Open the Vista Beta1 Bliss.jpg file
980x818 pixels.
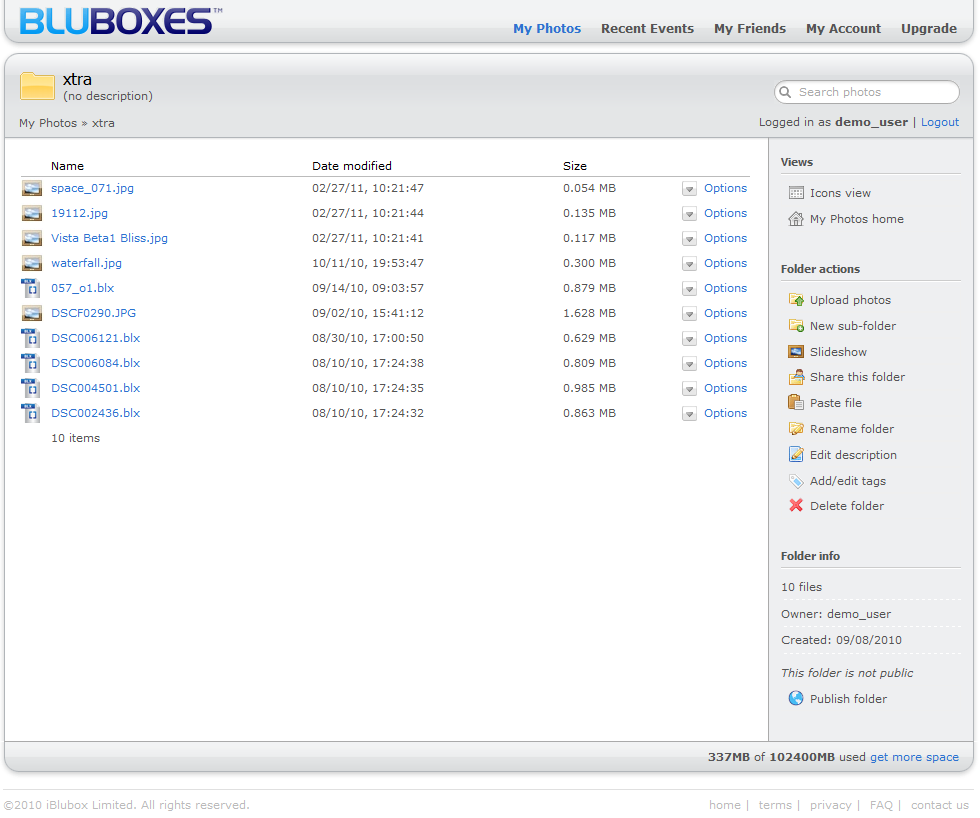(109, 238)
